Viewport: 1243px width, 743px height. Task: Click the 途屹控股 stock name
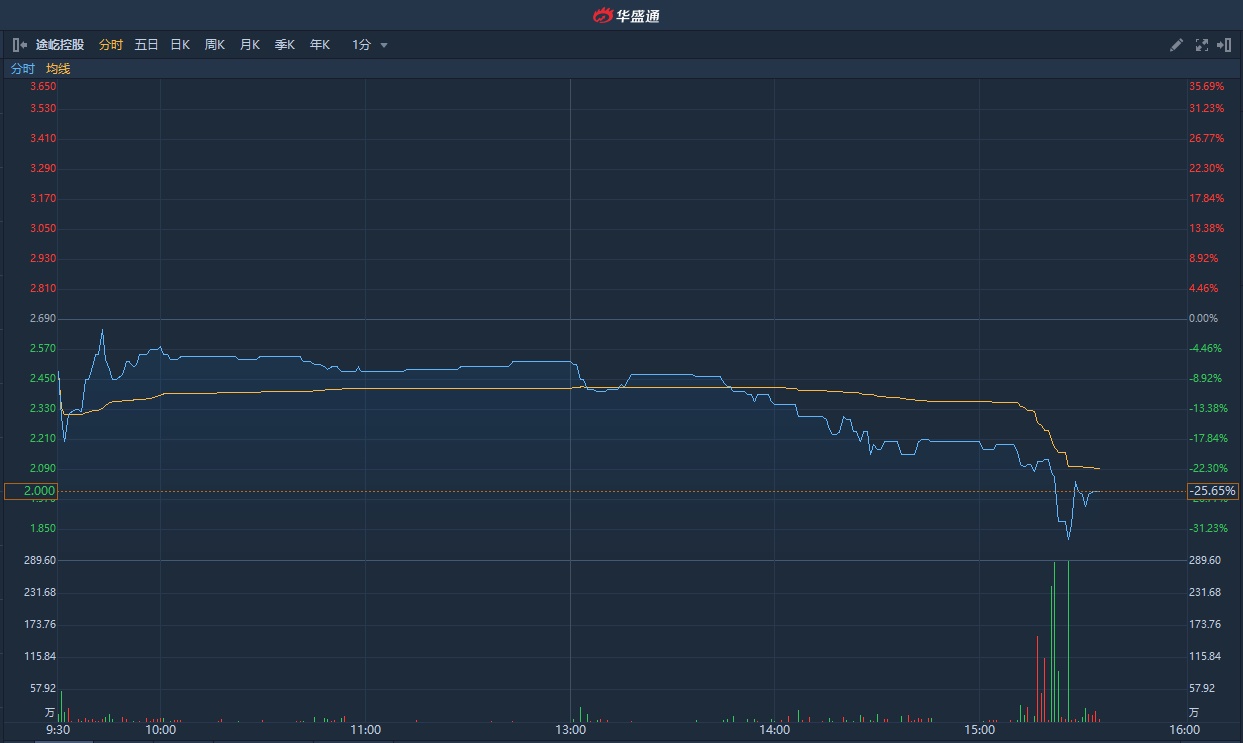(60, 45)
